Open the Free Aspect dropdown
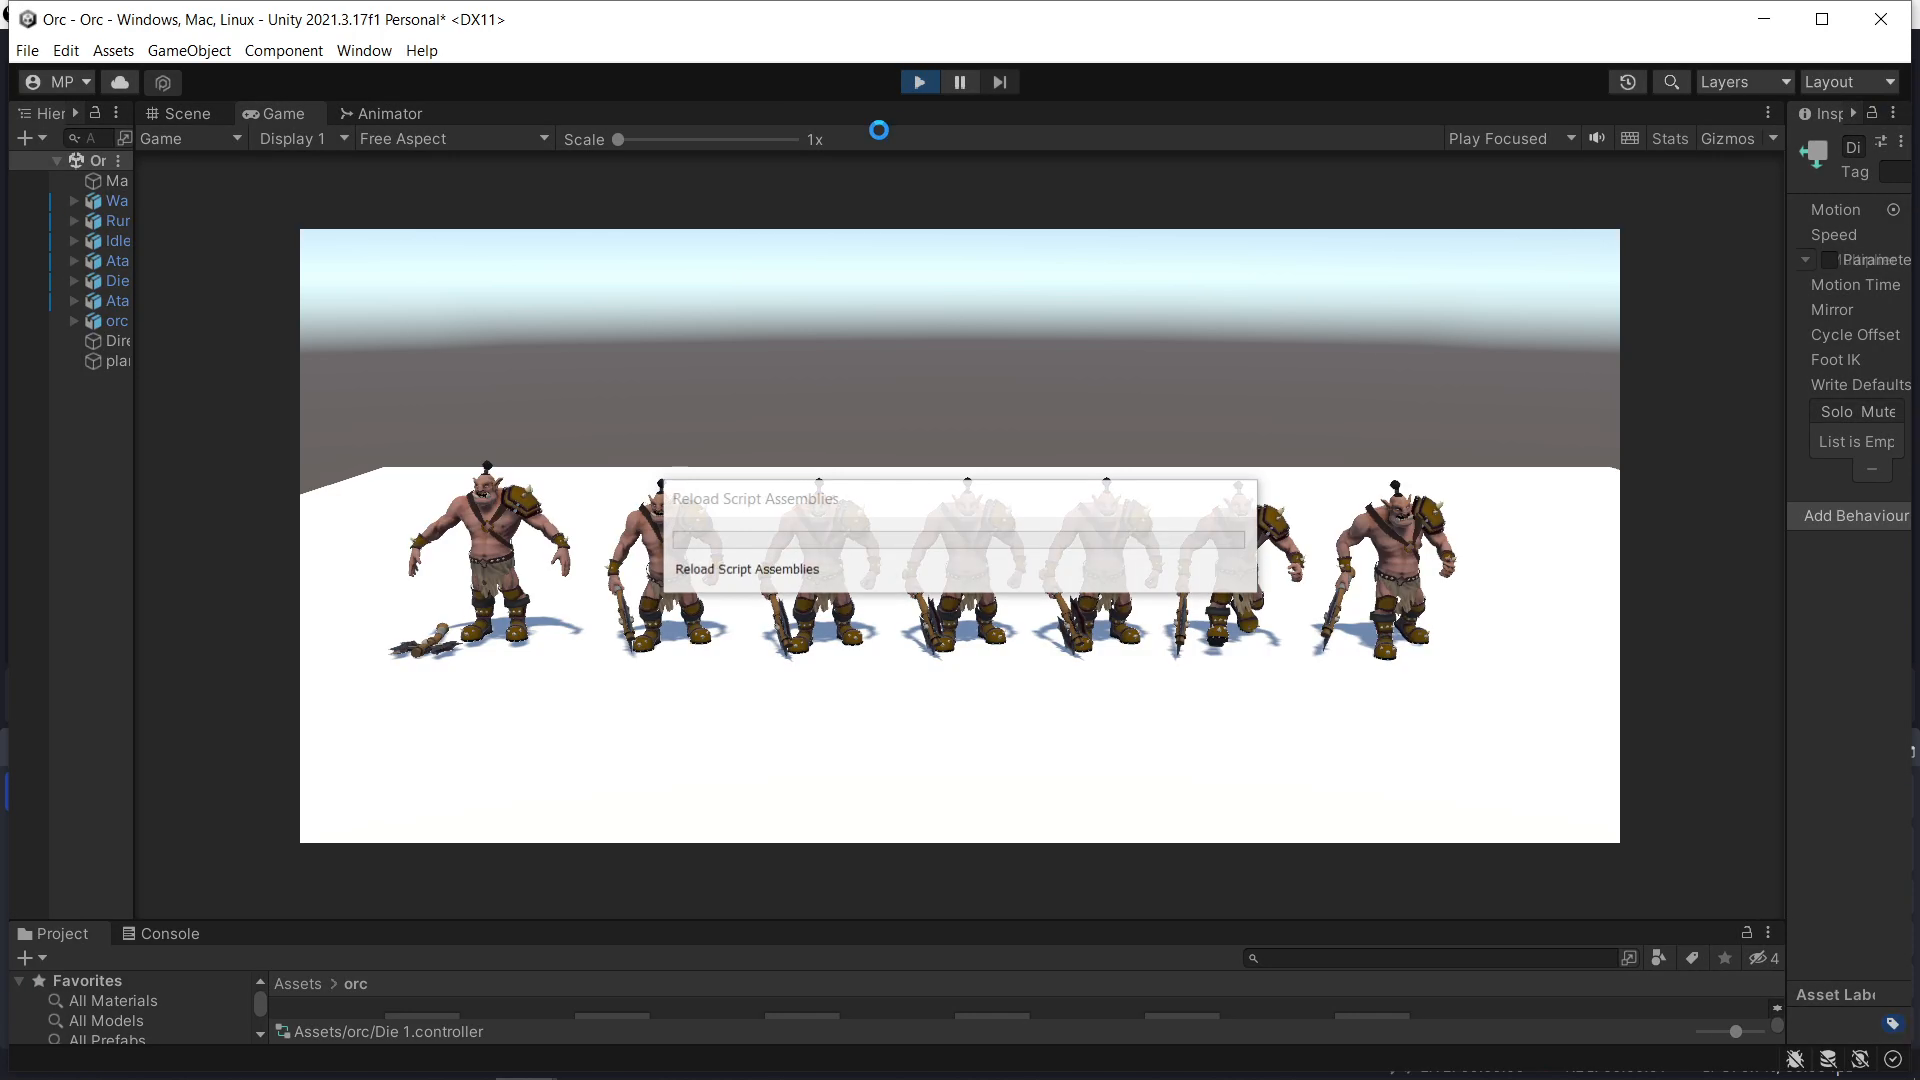 455,138
